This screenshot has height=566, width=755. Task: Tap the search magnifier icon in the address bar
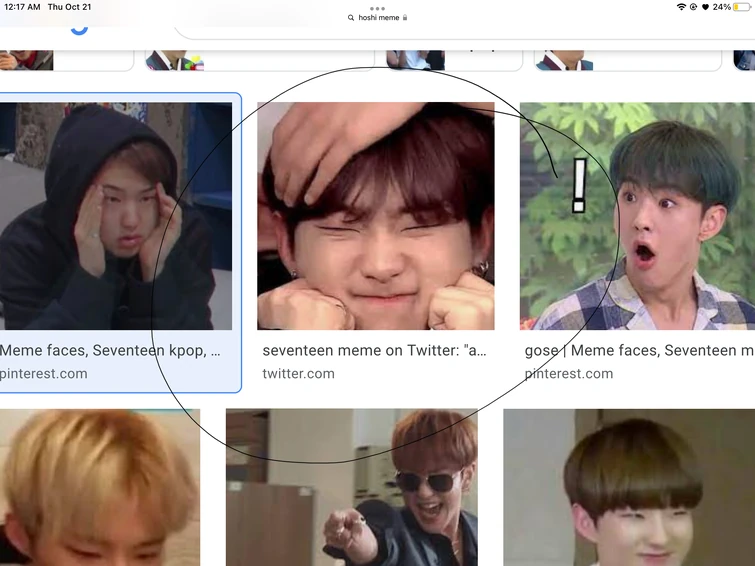click(x=351, y=18)
